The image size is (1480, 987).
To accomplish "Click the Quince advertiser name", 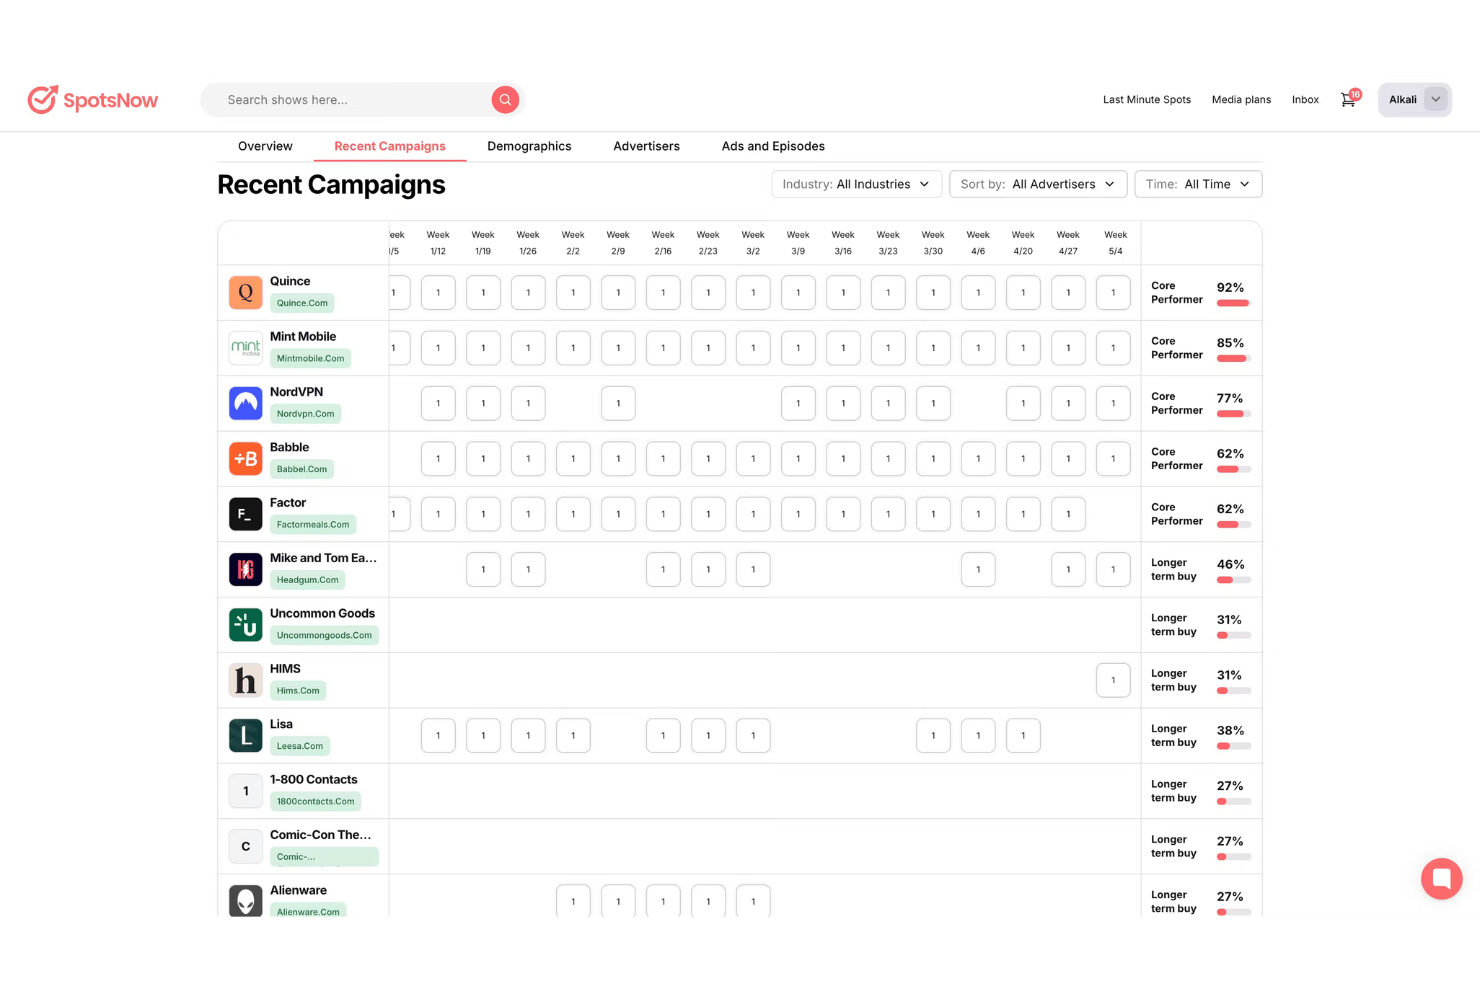I will coord(290,281).
